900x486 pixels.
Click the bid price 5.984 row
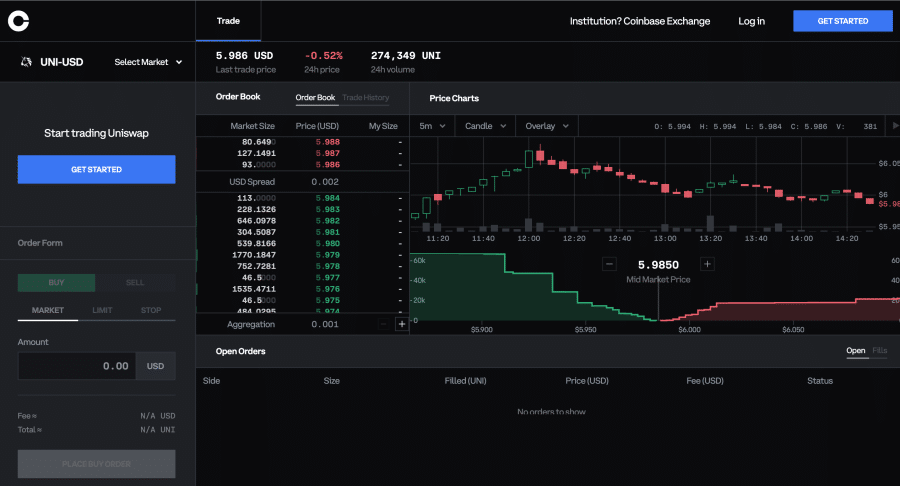tap(302, 198)
